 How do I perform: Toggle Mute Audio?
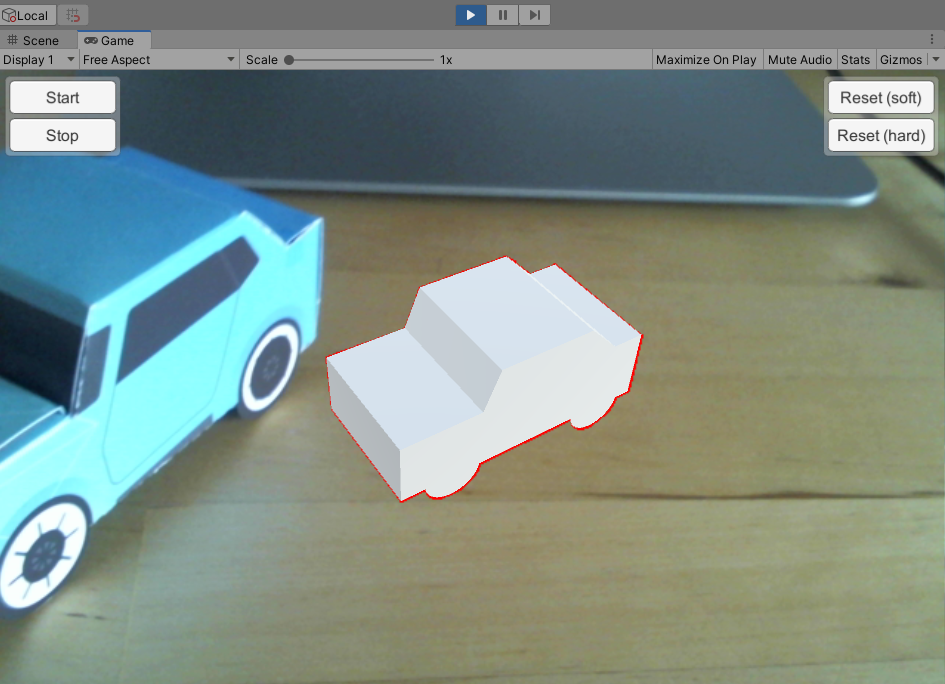click(x=800, y=60)
